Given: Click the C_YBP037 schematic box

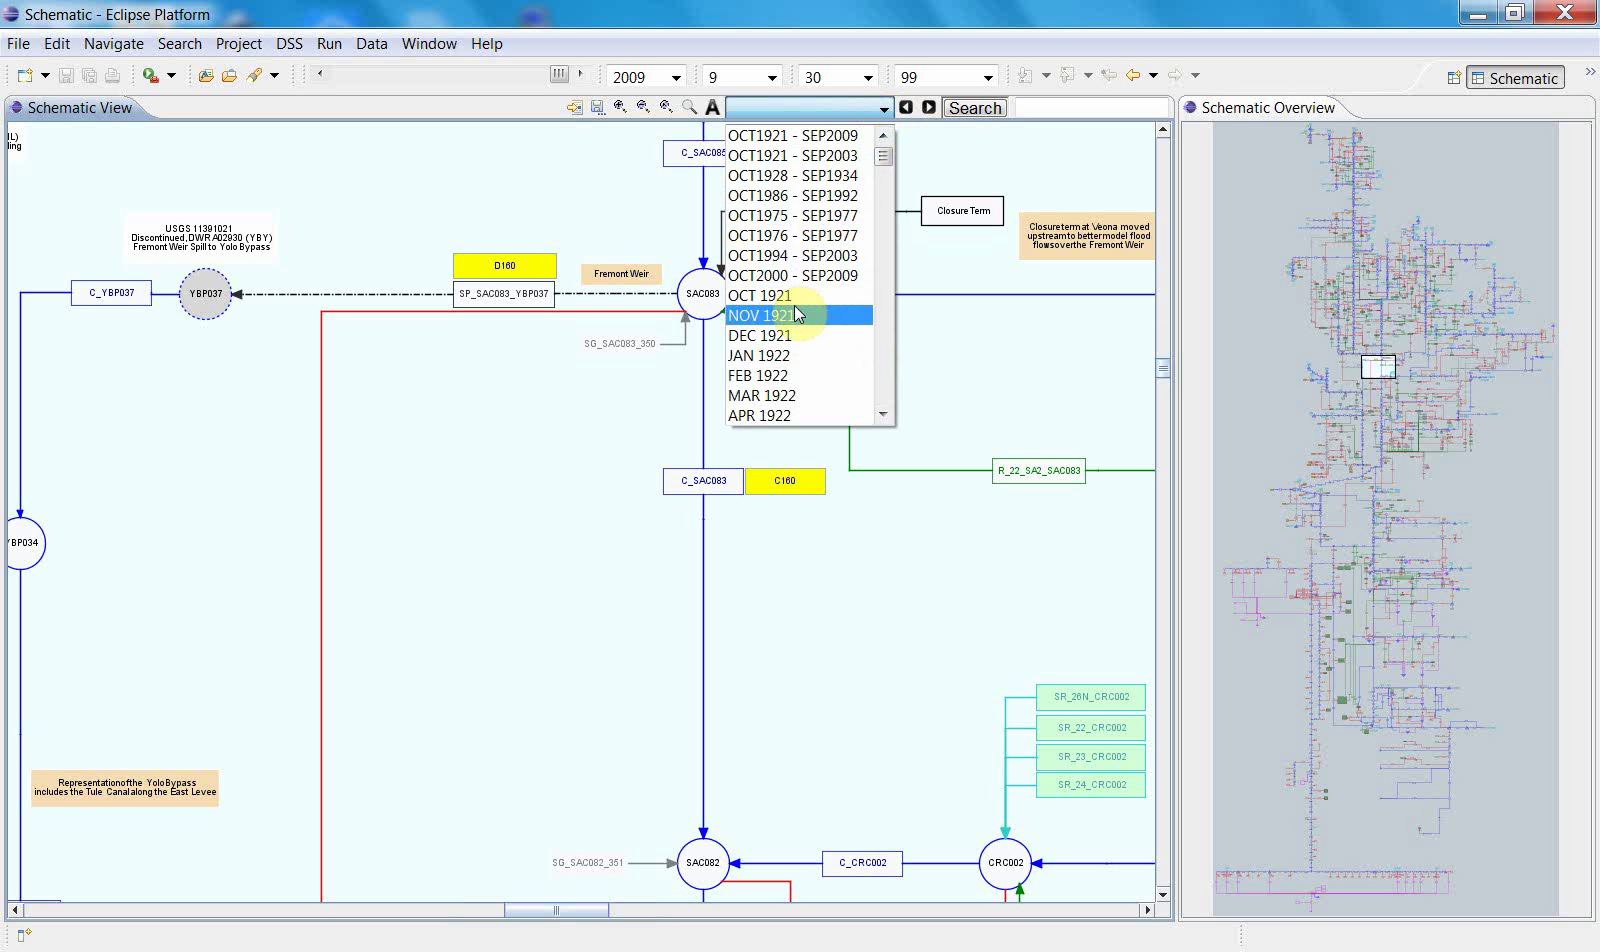Looking at the screenshot, I should 112,293.
